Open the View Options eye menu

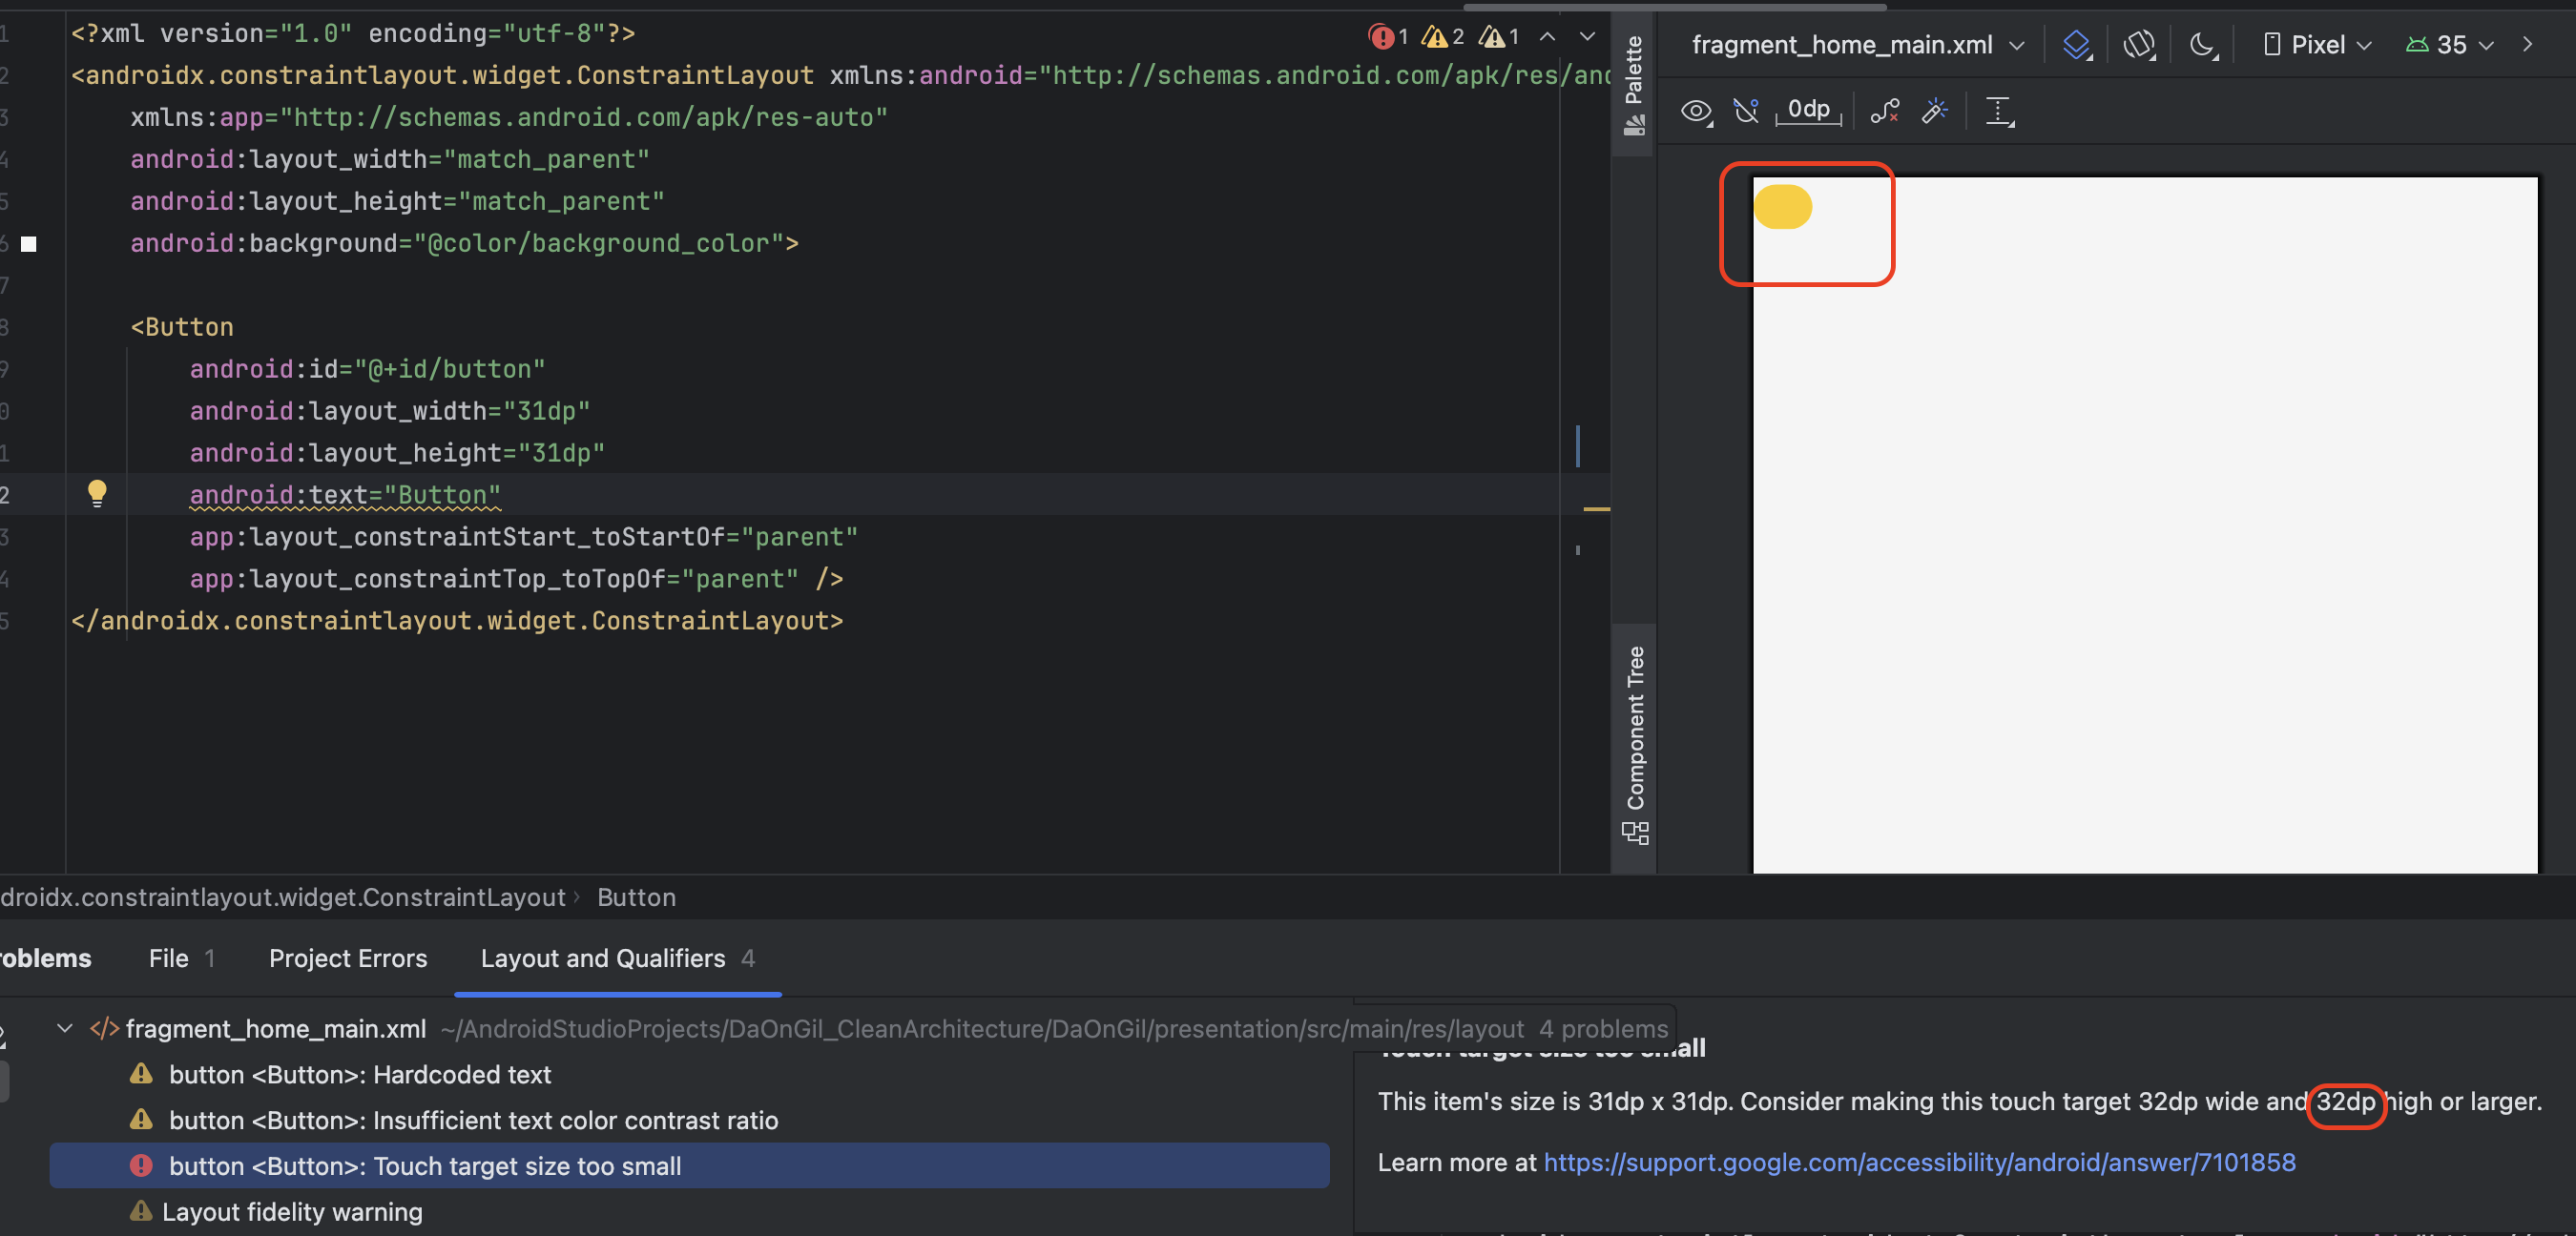(1696, 111)
